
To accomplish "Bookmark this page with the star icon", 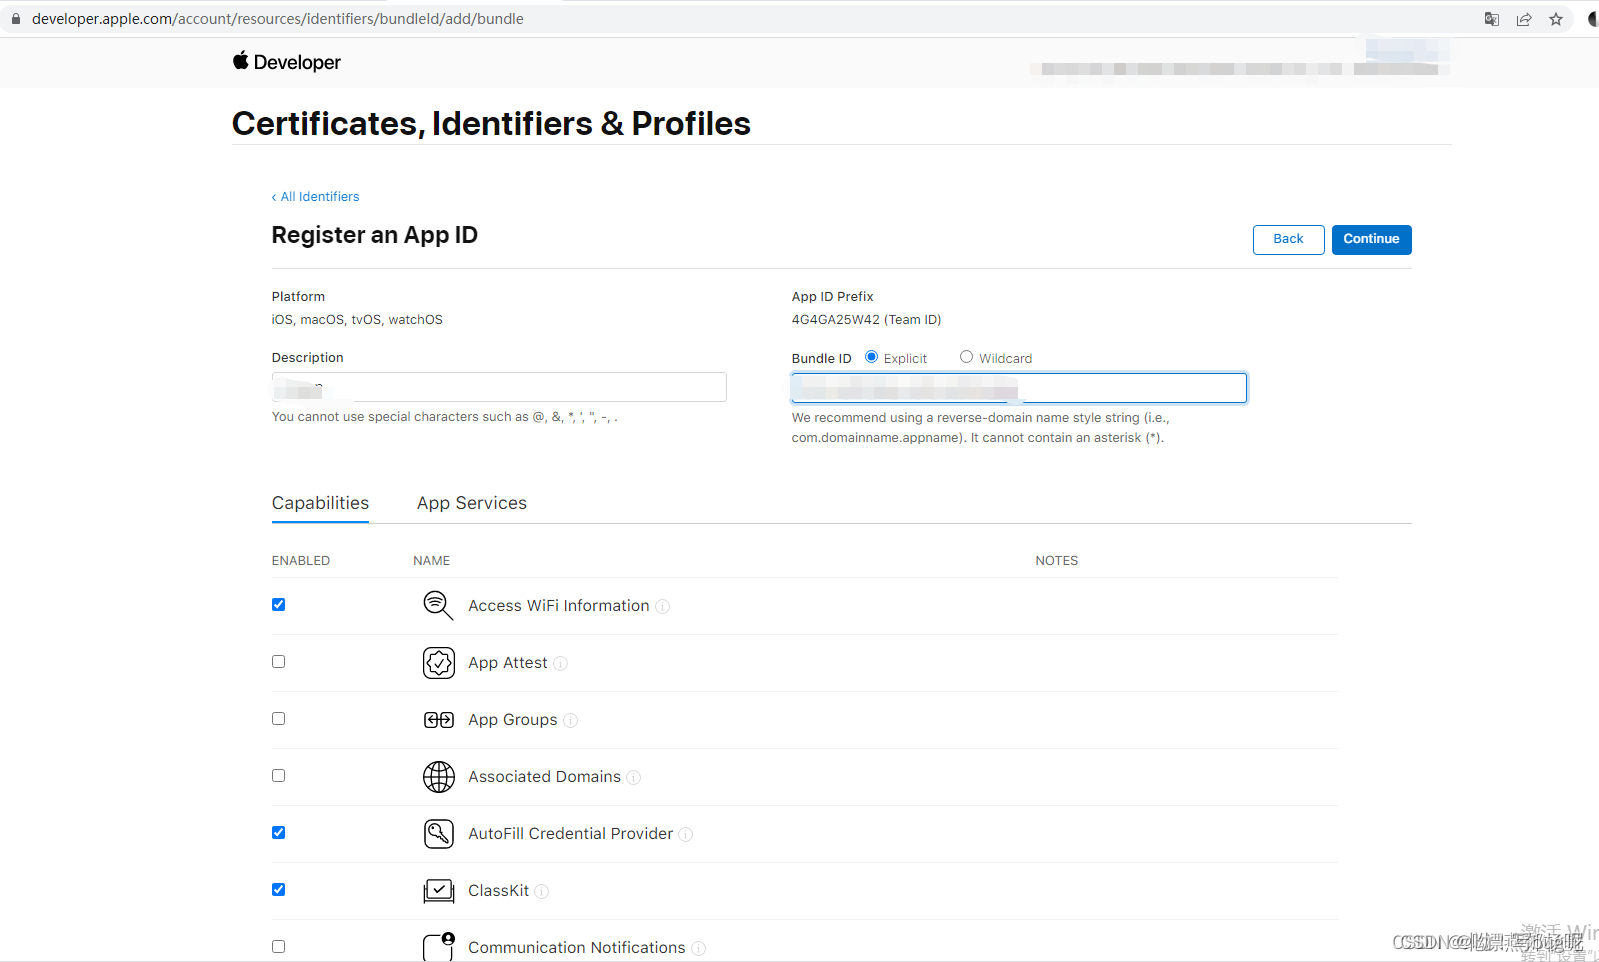I will click(x=1556, y=19).
